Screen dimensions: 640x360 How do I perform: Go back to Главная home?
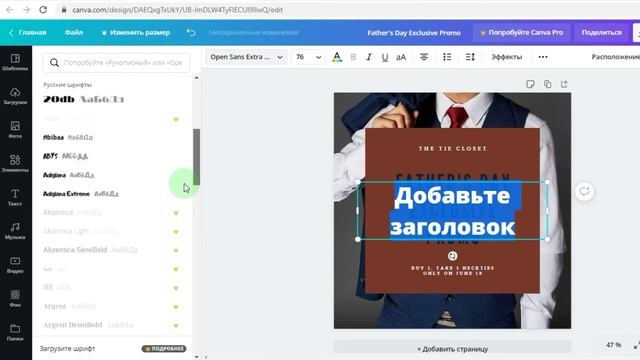[29, 32]
